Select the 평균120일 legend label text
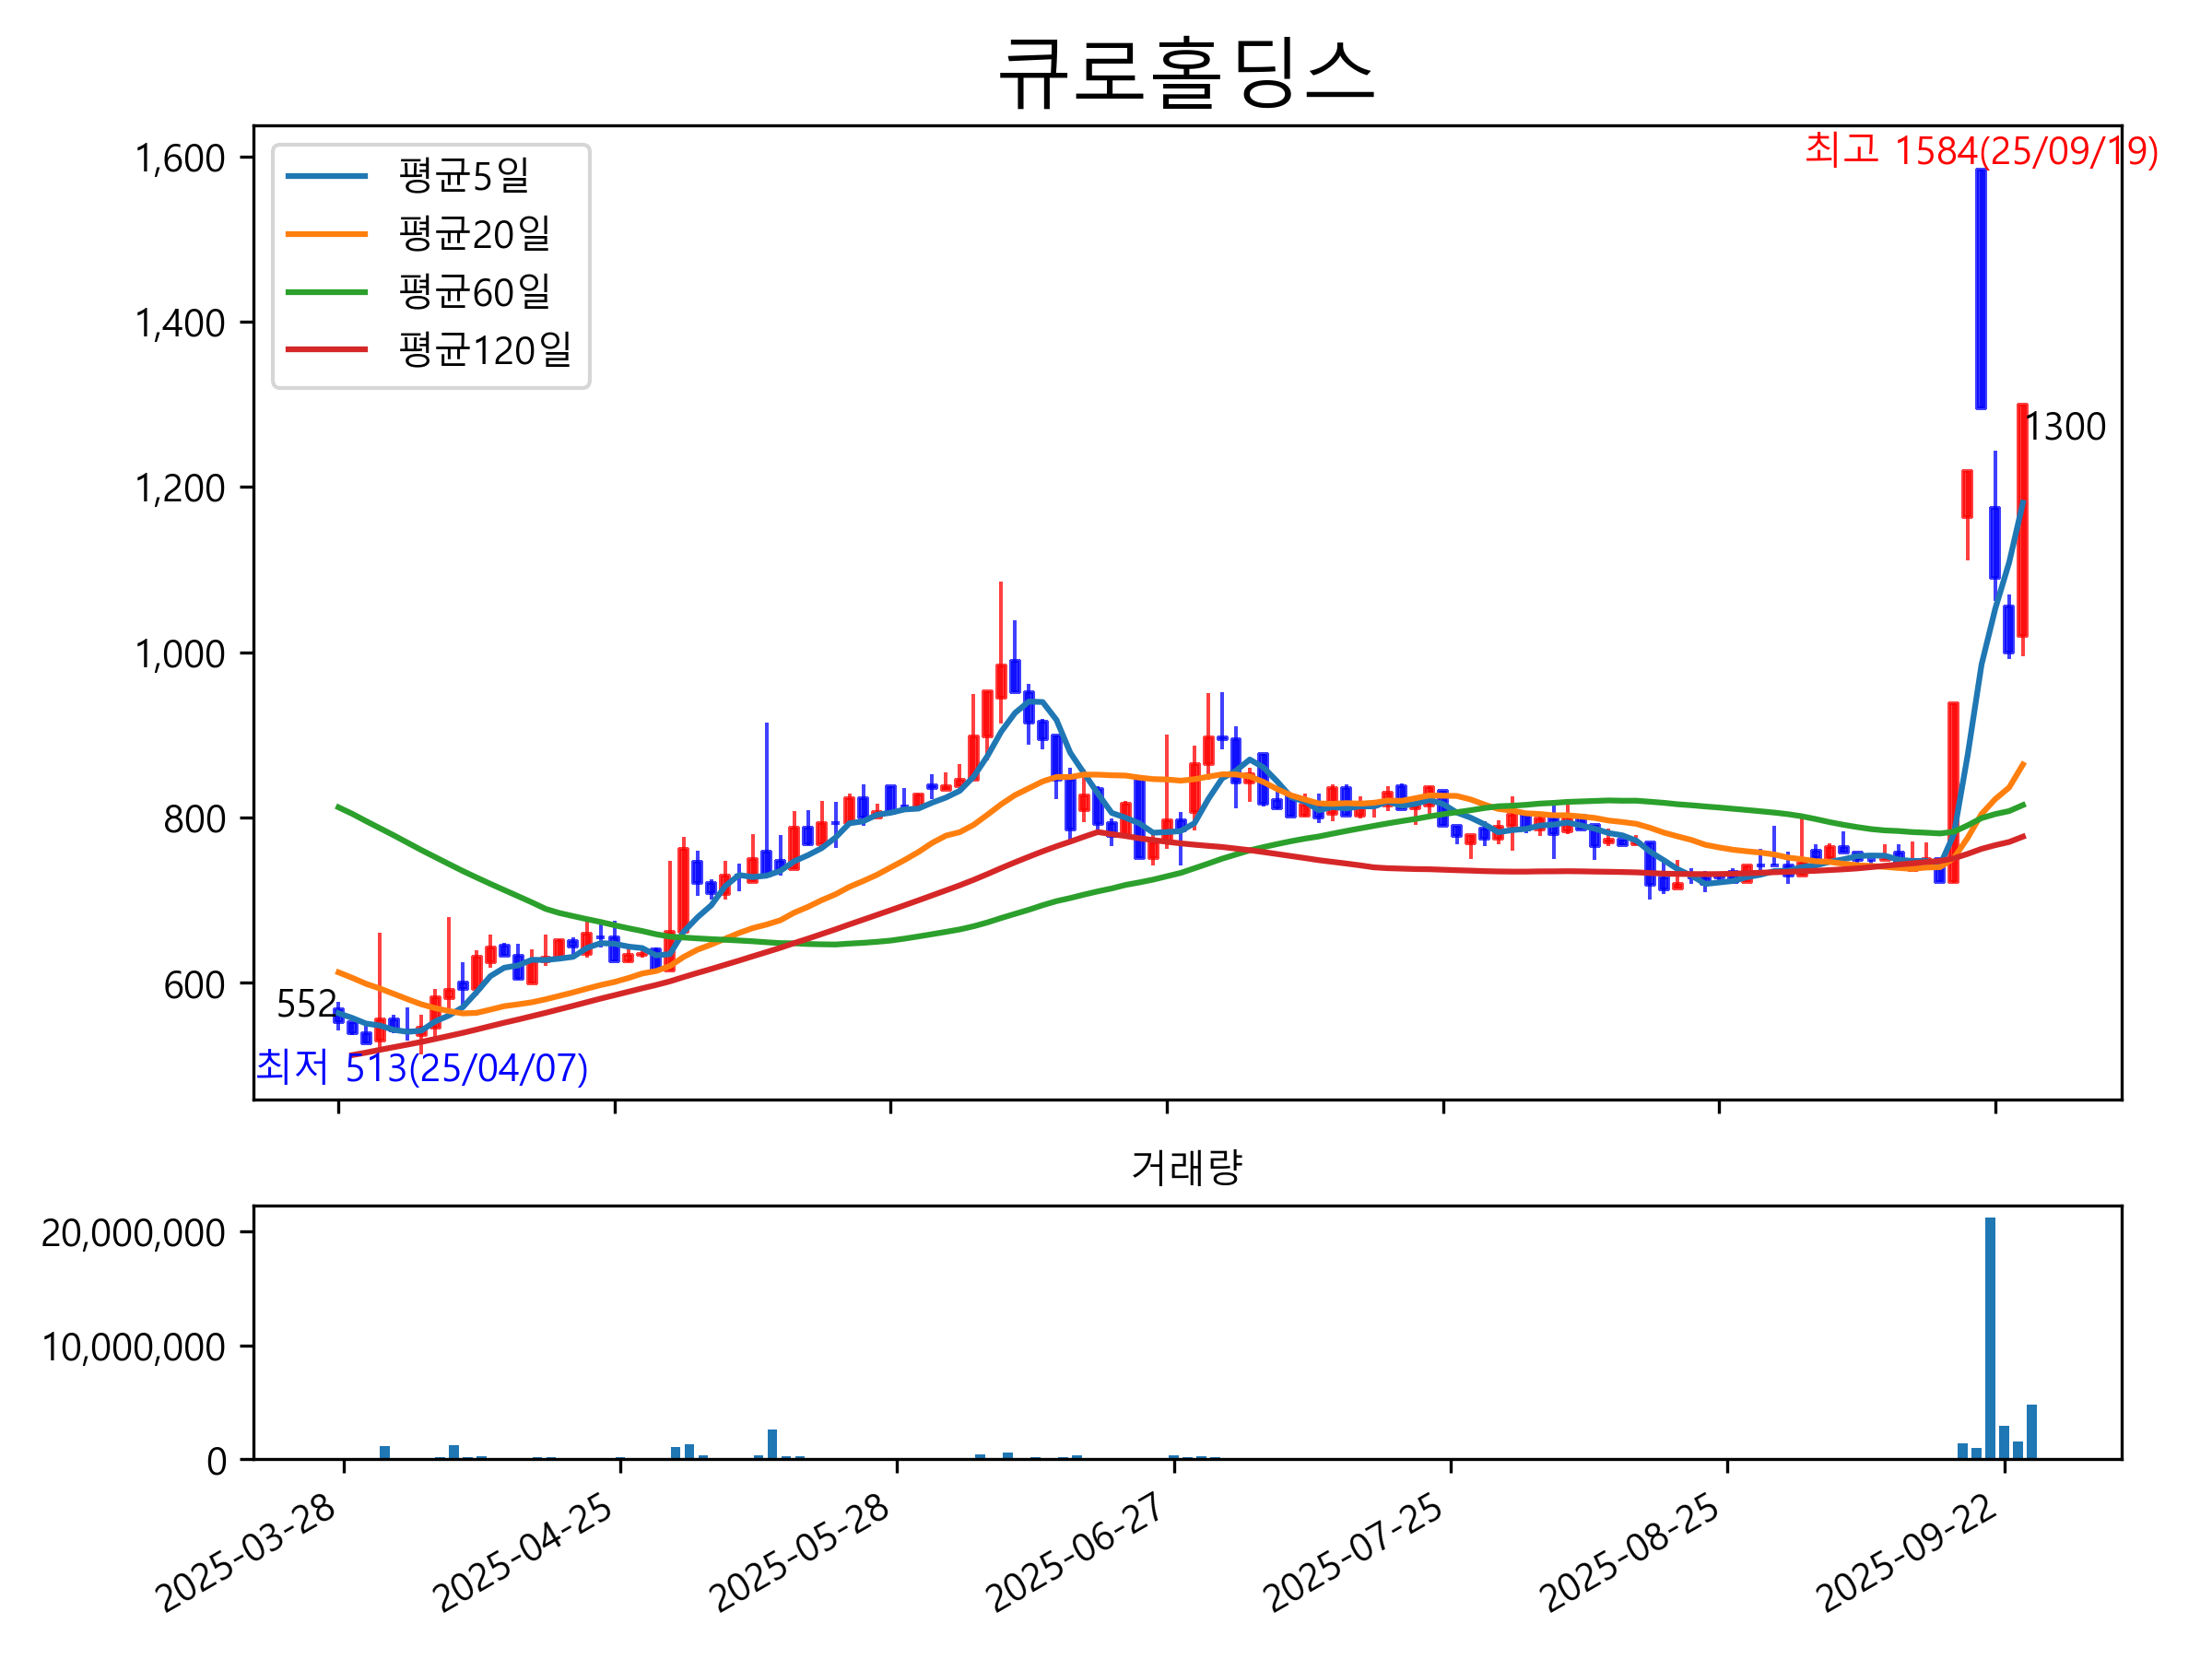2212x1659 pixels. pos(484,350)
